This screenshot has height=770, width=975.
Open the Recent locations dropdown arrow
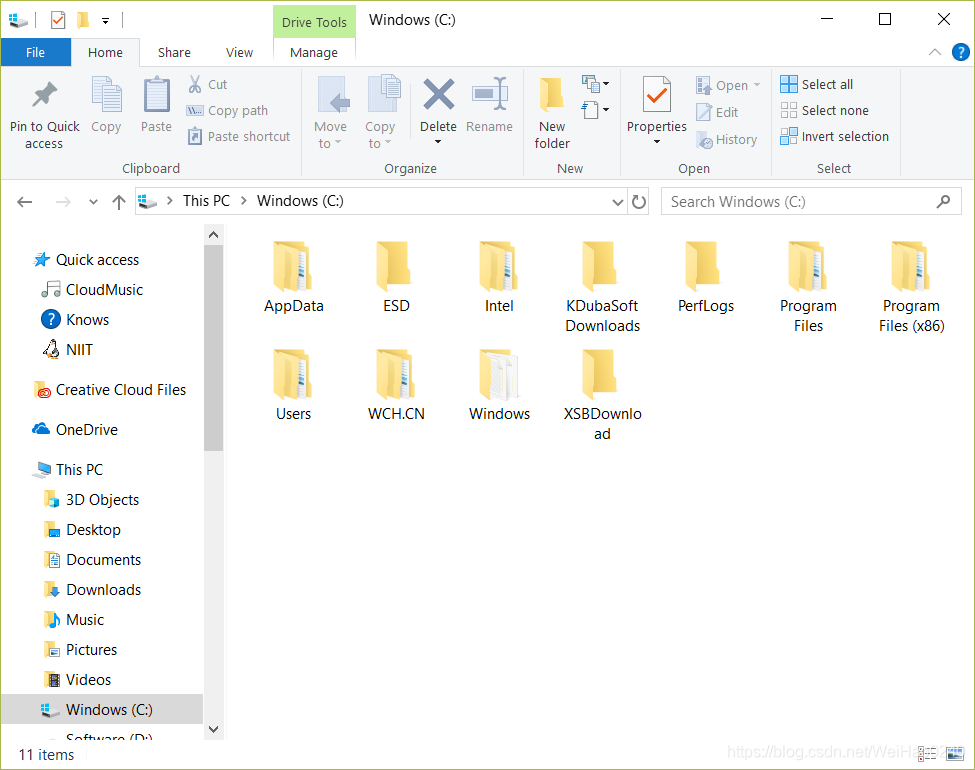[93, 202]
